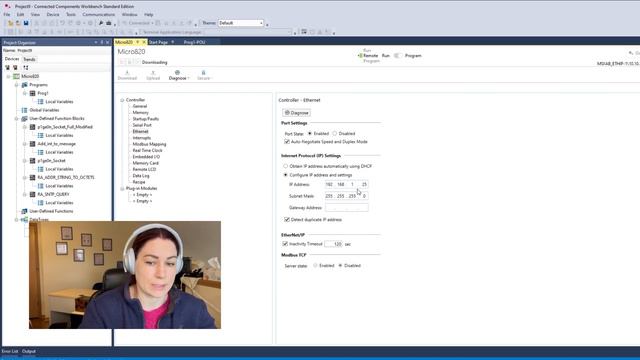Collapse the Programs node expander

[17, 85]
